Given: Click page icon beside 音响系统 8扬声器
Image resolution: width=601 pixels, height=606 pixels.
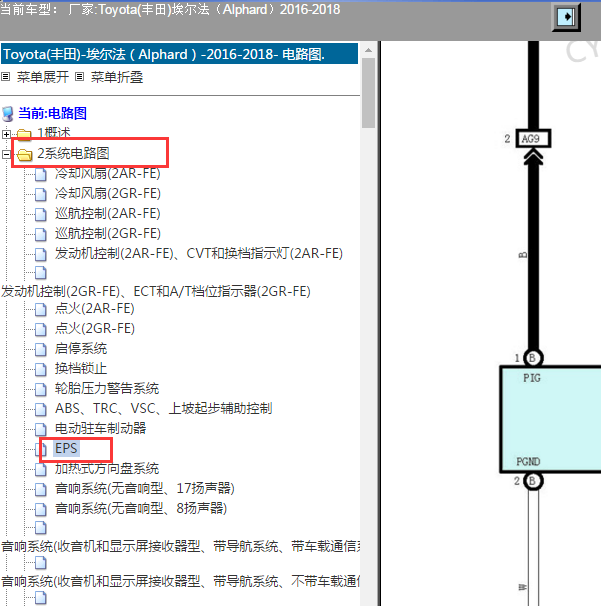Looking at the screenshot, I should (41, 509).
